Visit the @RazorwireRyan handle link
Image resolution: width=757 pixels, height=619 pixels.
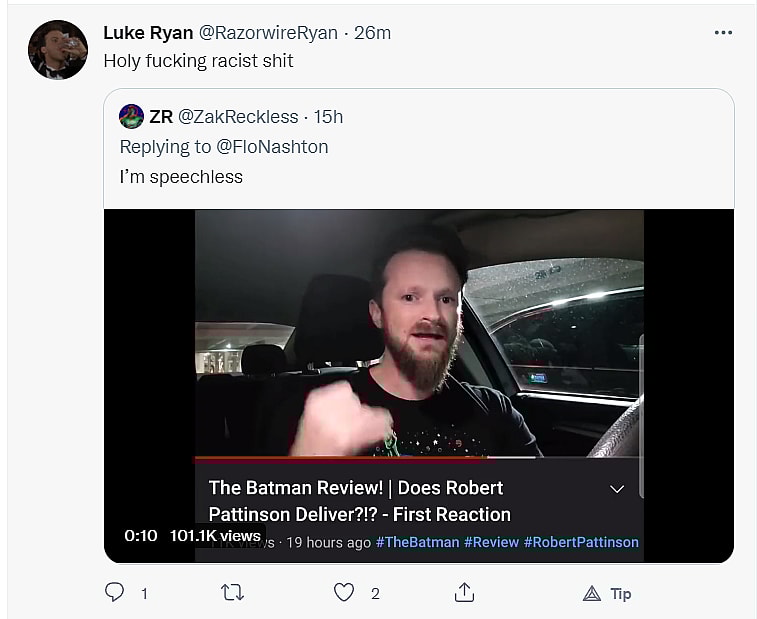268,33
